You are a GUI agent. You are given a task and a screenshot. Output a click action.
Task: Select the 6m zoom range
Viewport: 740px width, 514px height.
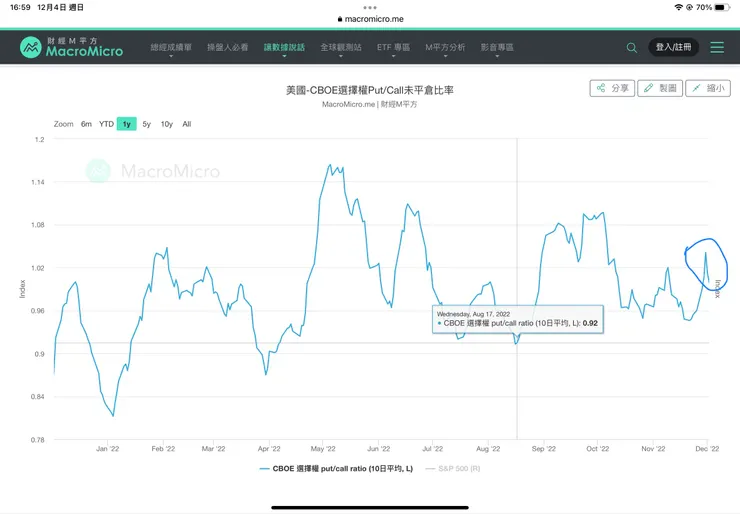86,124
